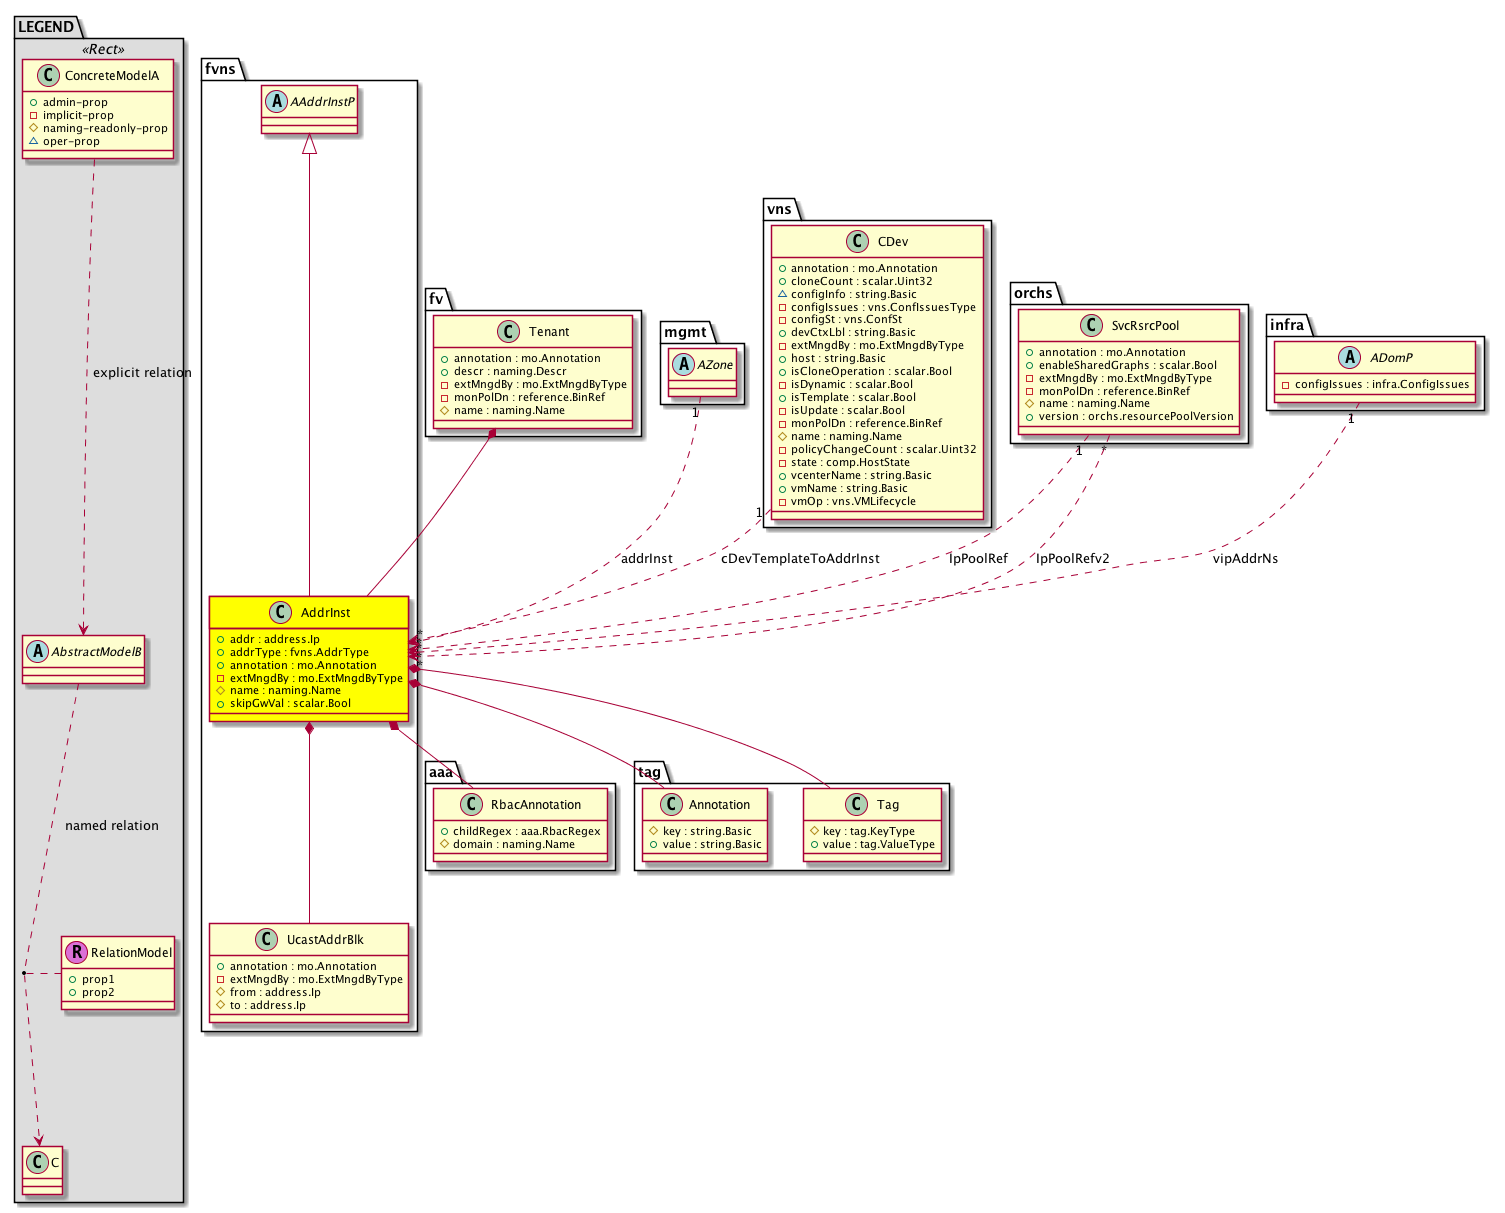
Task: Click the cDevTemplateToAddrInst relation label
Action: 800,558
